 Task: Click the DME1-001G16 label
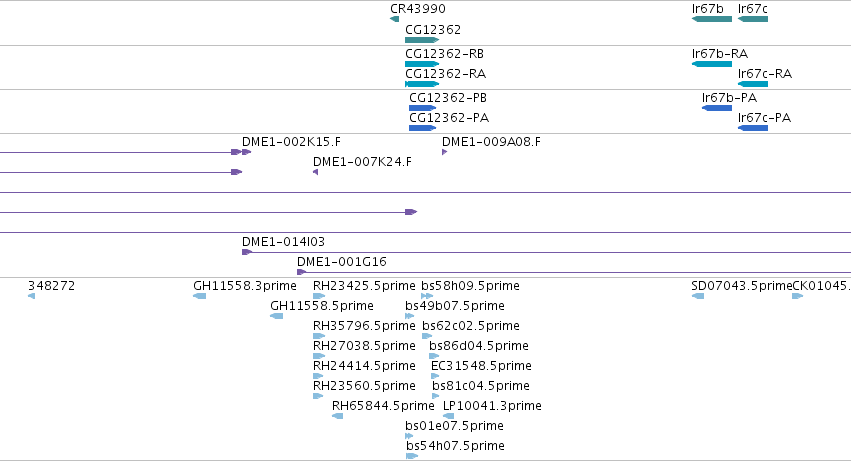(x=342, y=262)
